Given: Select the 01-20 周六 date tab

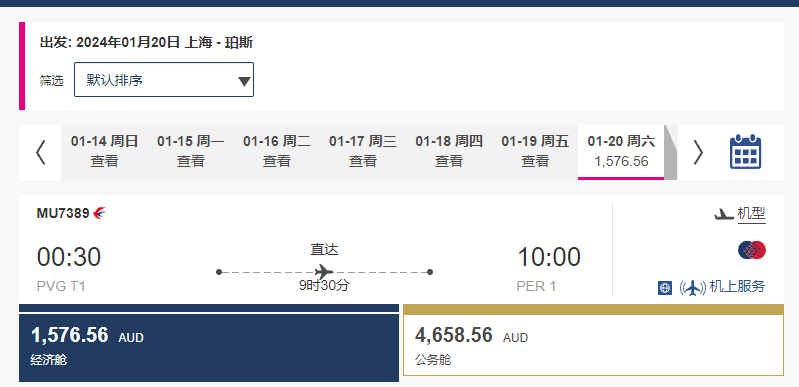Looking at the screenshot, I should click(621, 151).
